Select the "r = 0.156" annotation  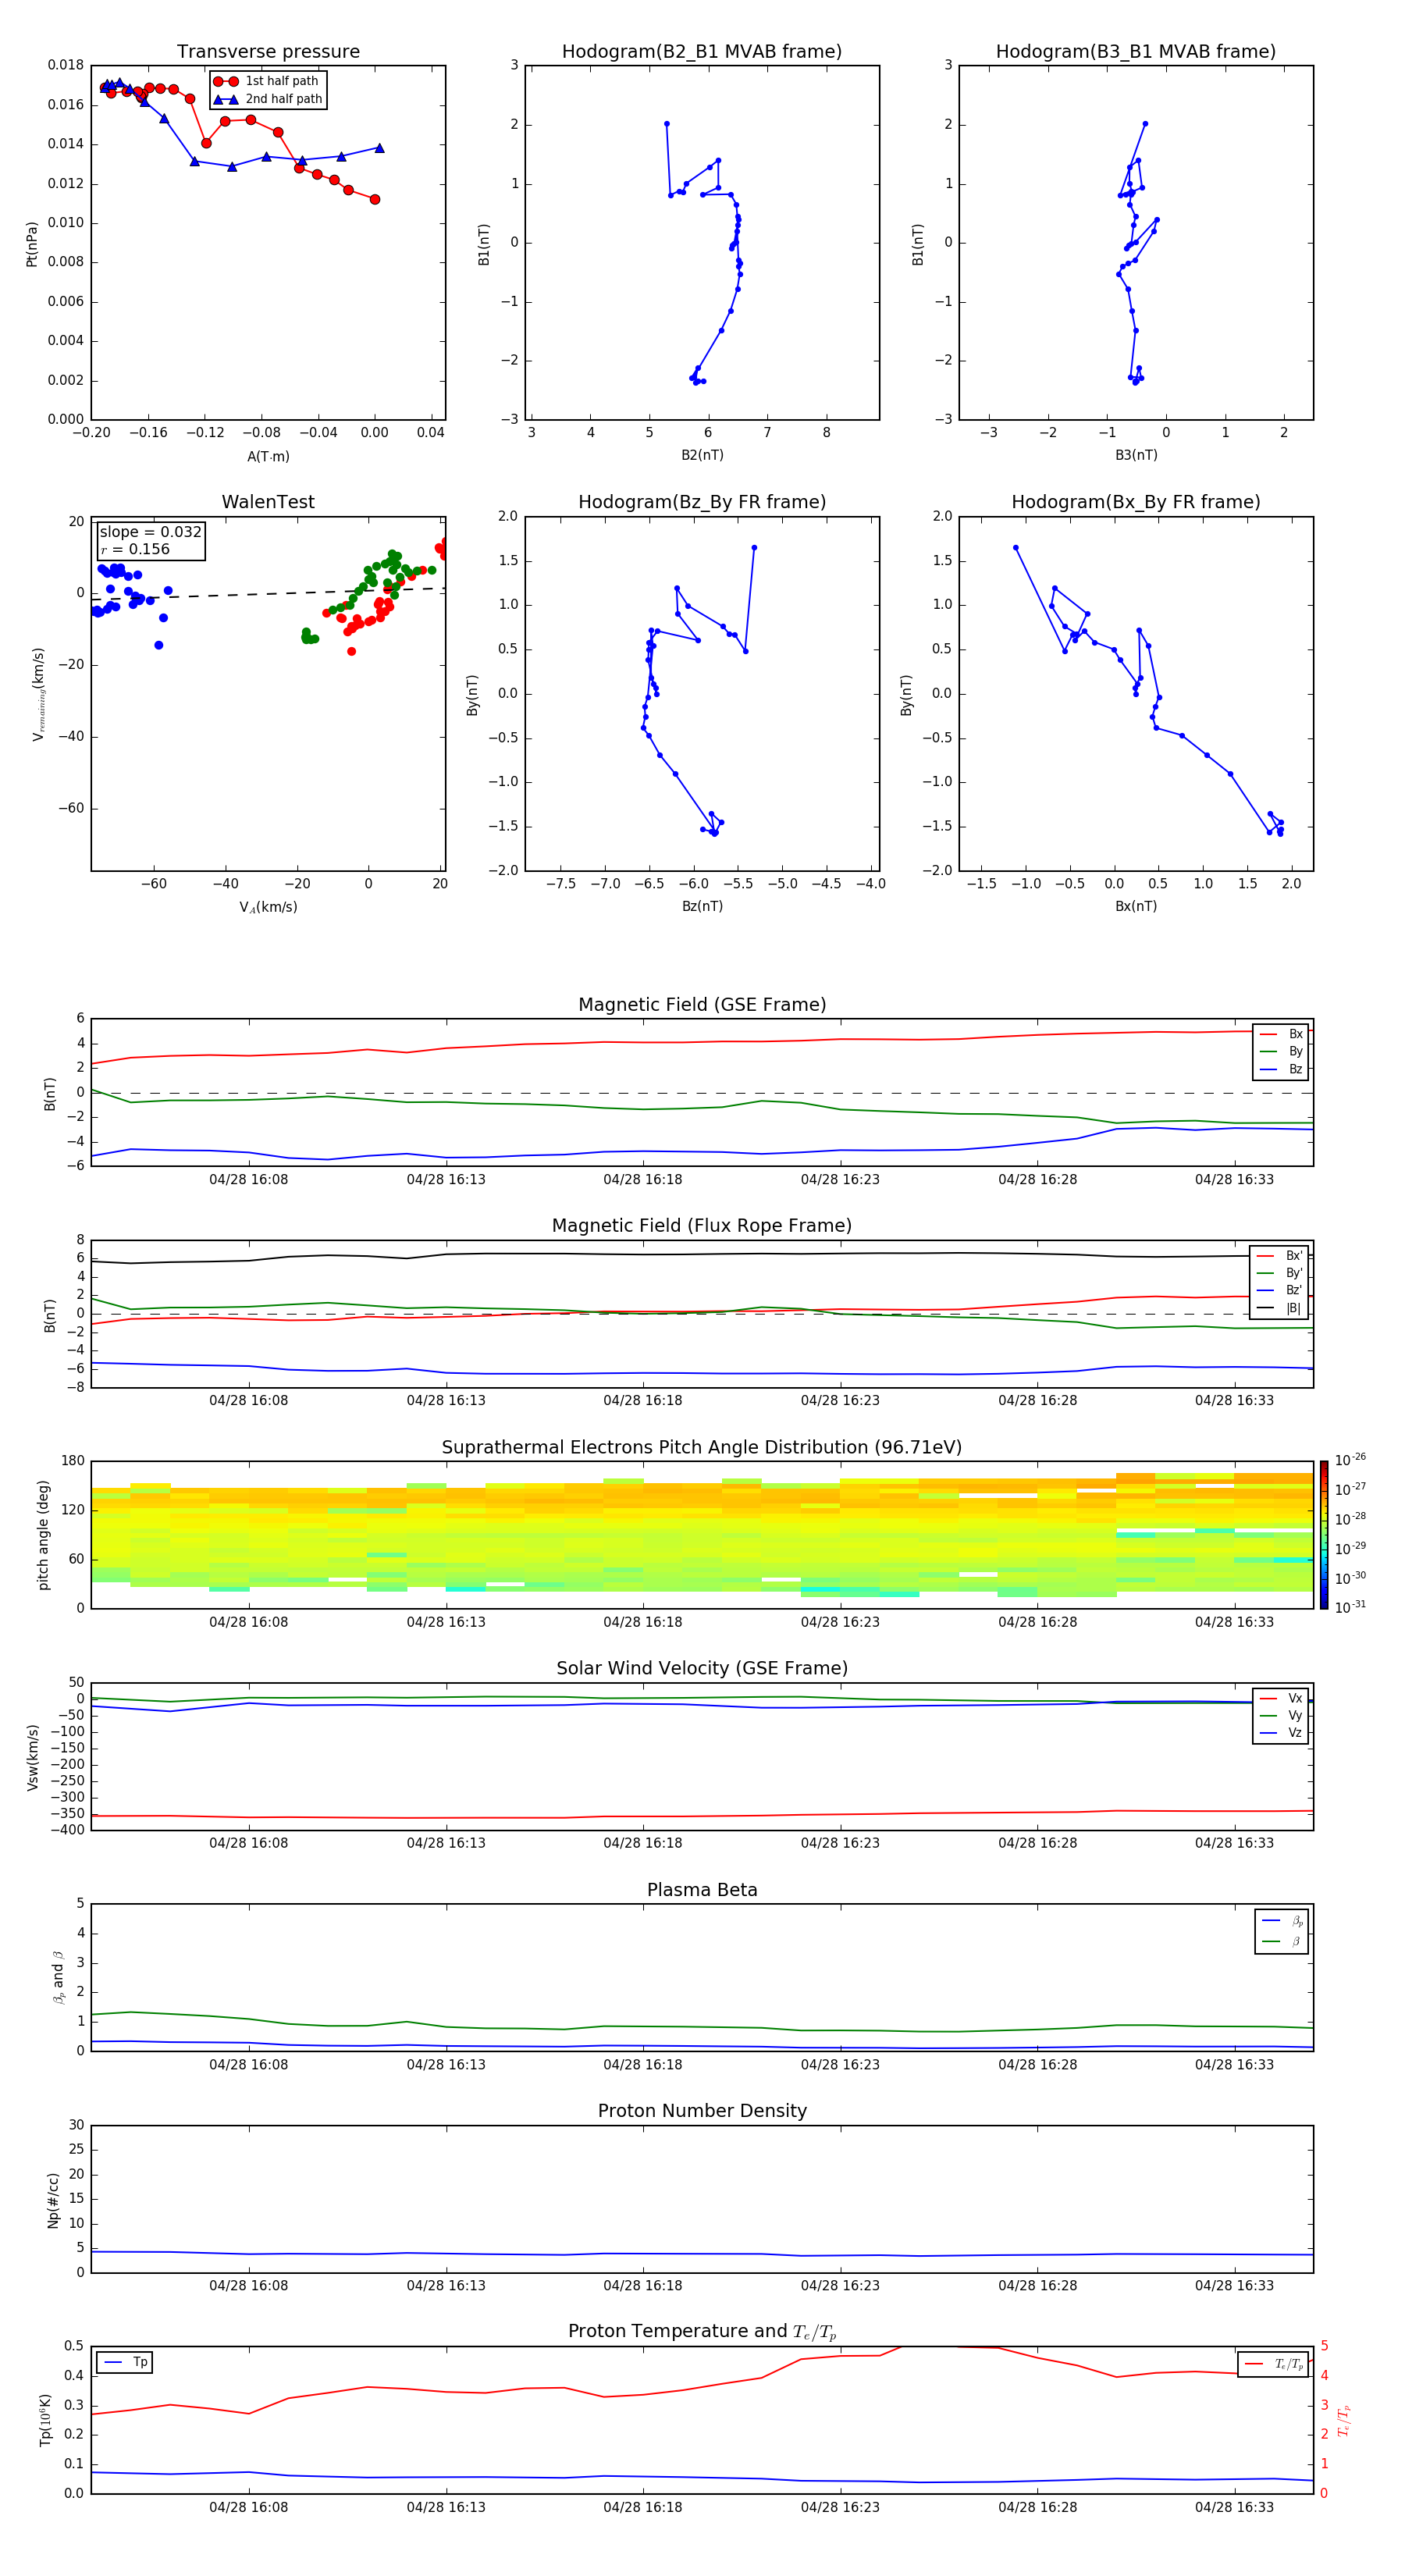135,549
